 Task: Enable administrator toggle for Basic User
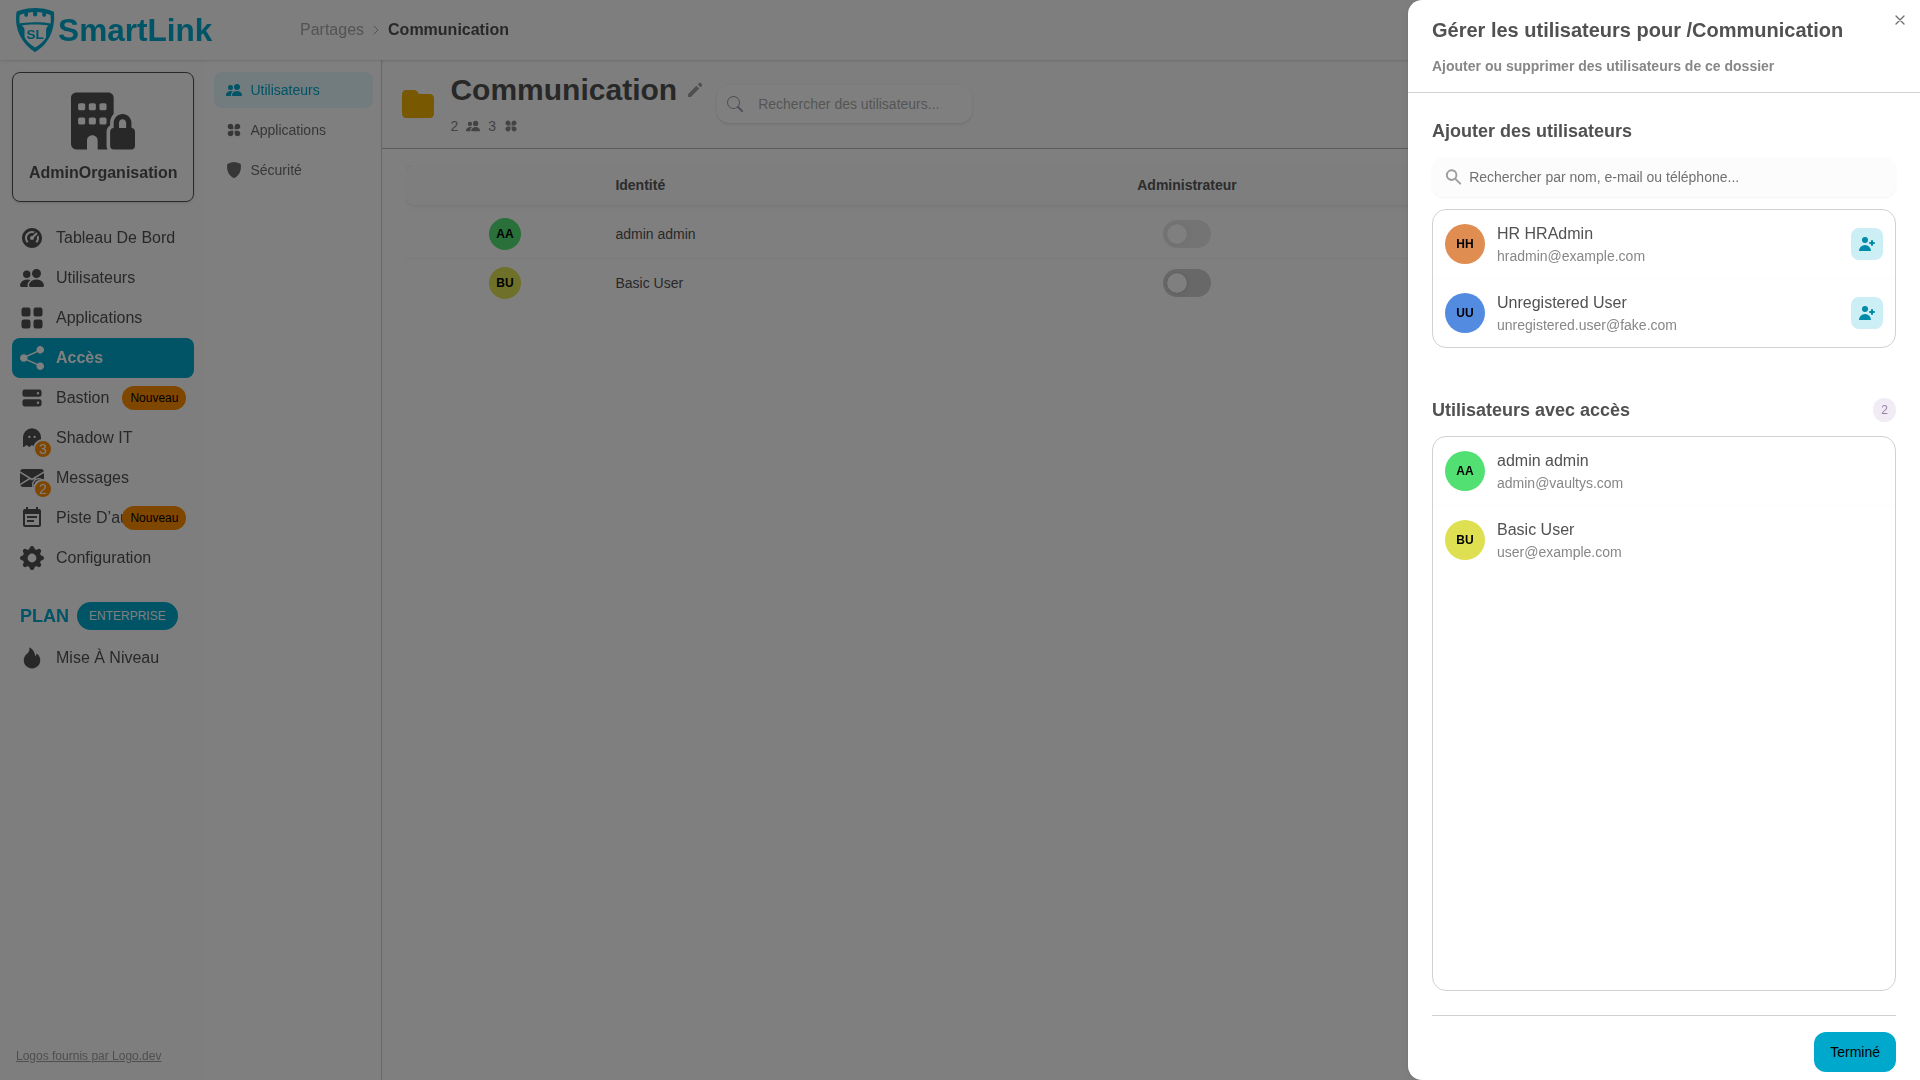coord(1186,283)
